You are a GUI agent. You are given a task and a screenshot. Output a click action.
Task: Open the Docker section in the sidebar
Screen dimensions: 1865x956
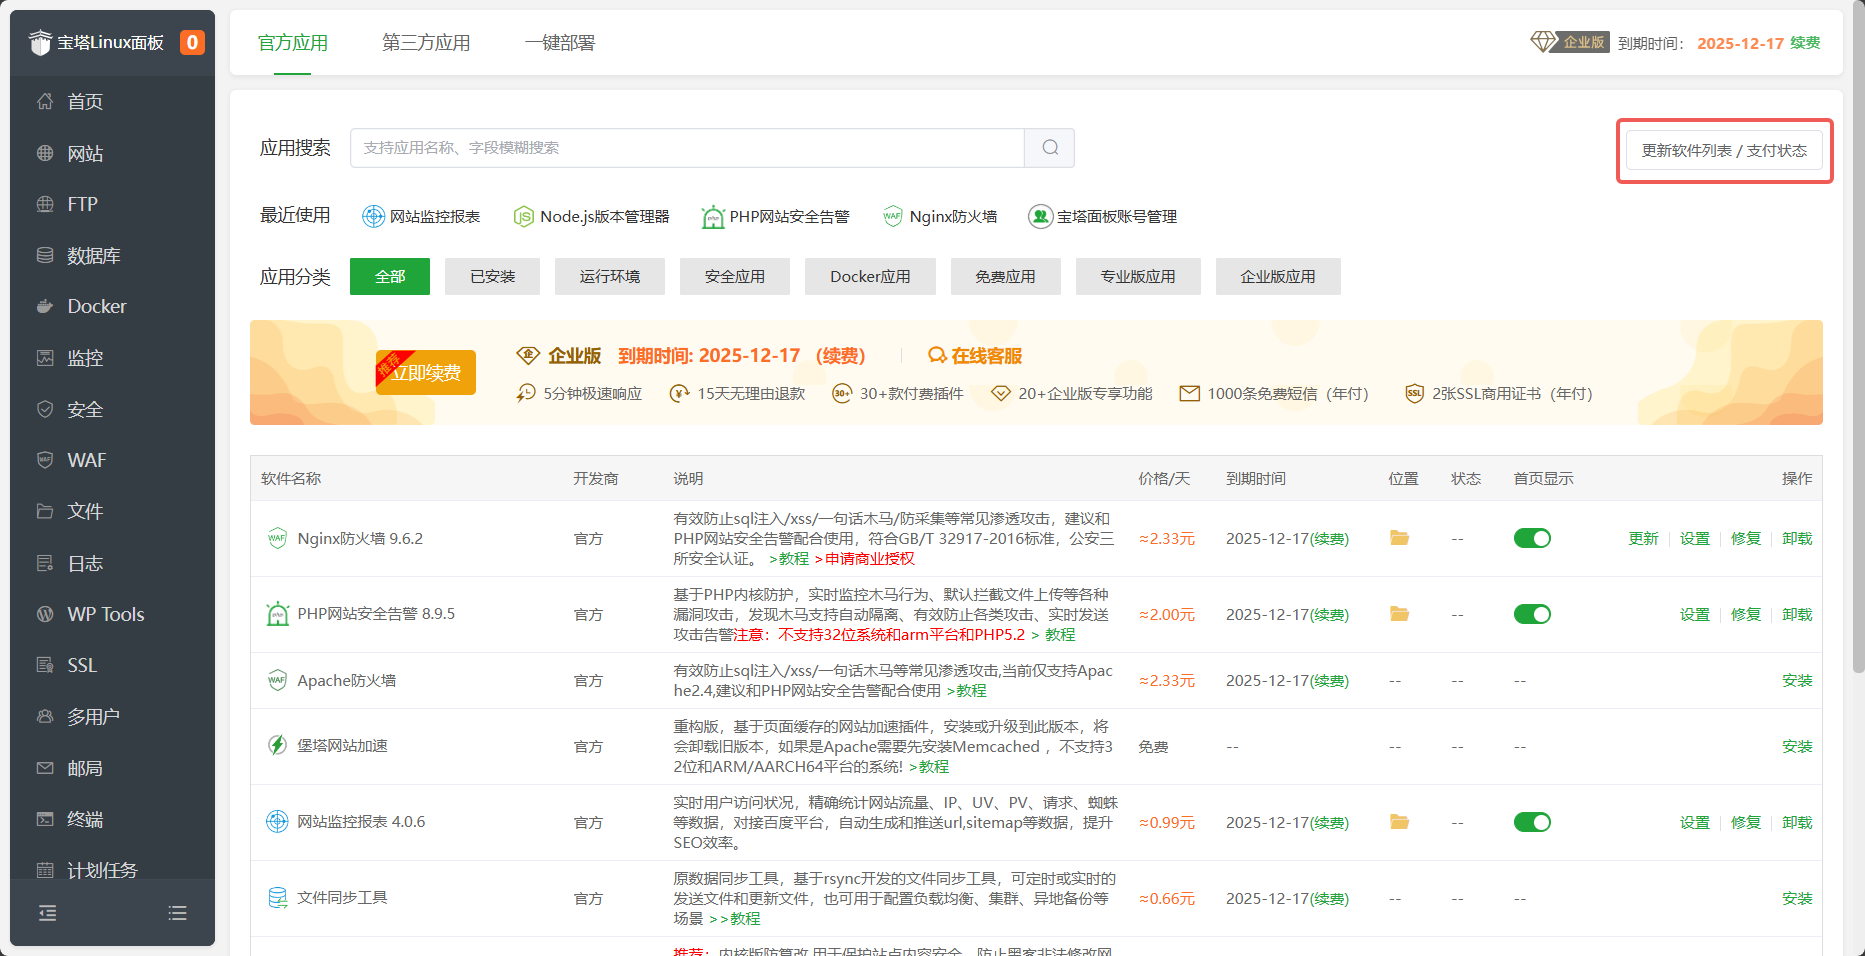(x=95, y=306)
